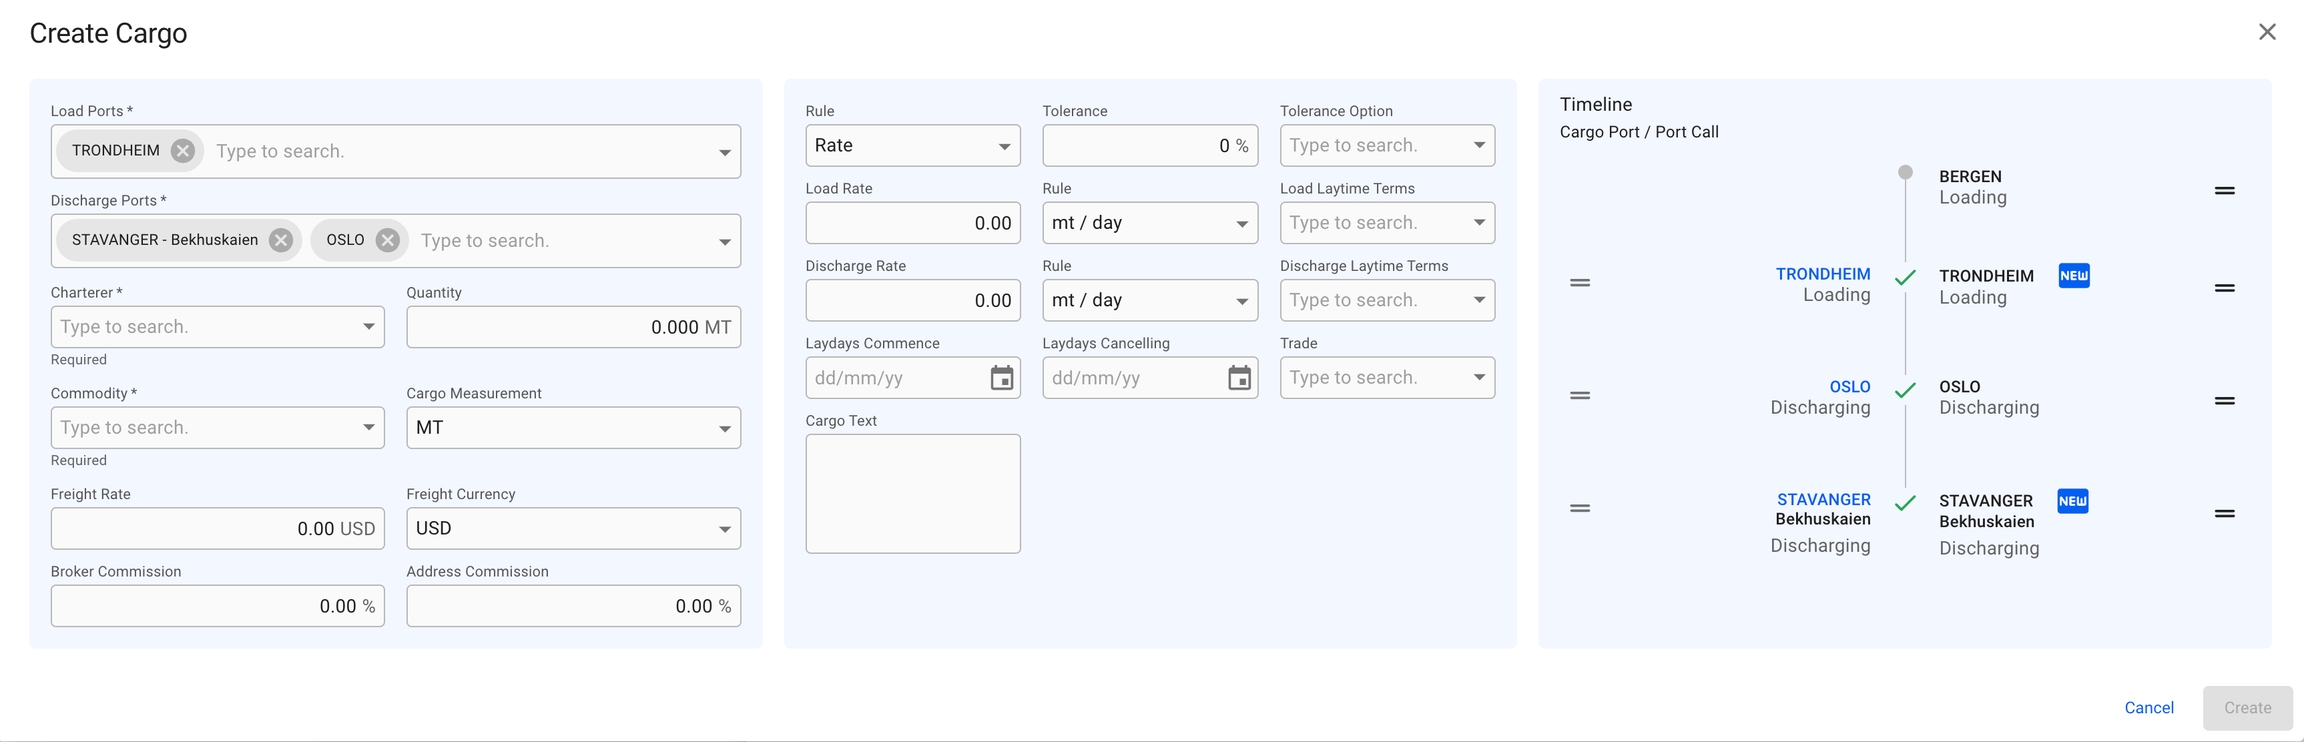The height and width of the screenshot is (742, 2304).
Task: Open the Cargo Measurement MT dropdown
Action: 724,428
